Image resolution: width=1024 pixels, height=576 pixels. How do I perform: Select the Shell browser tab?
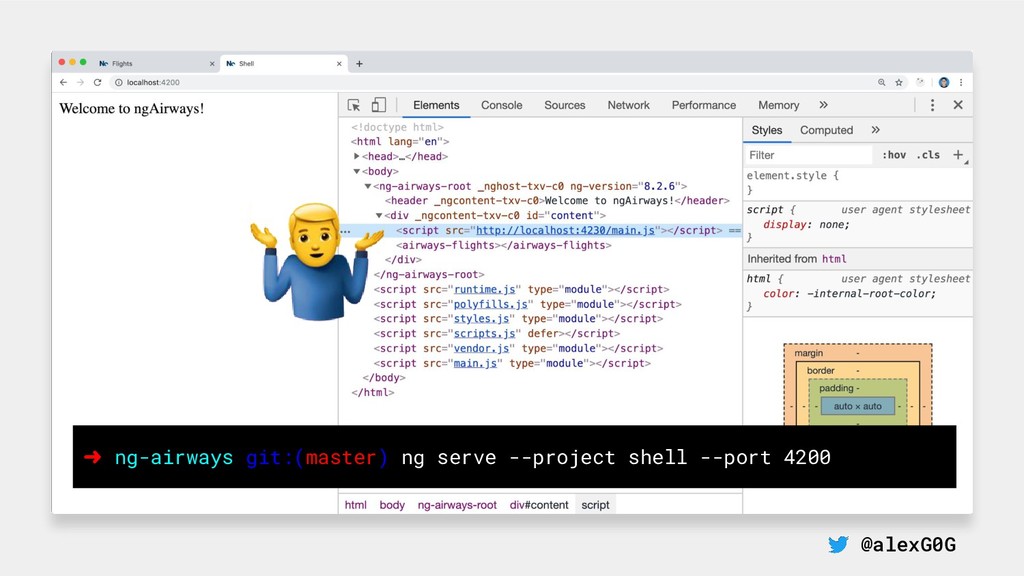pos(283,63)
